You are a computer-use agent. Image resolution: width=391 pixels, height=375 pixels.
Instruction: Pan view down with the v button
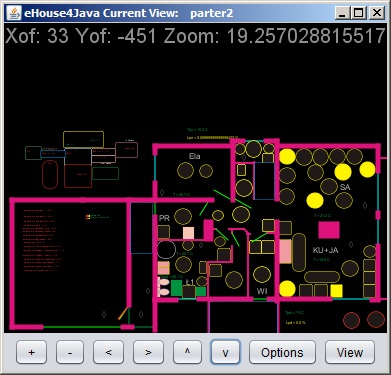coord(225,352)
